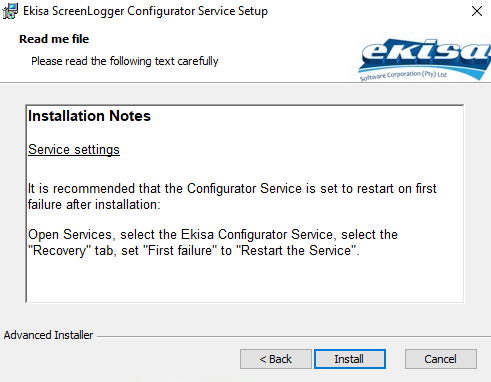This screenshot has height=382, width=491.
Task: Start installation with the Install button
Action: (x=350, y=359)
